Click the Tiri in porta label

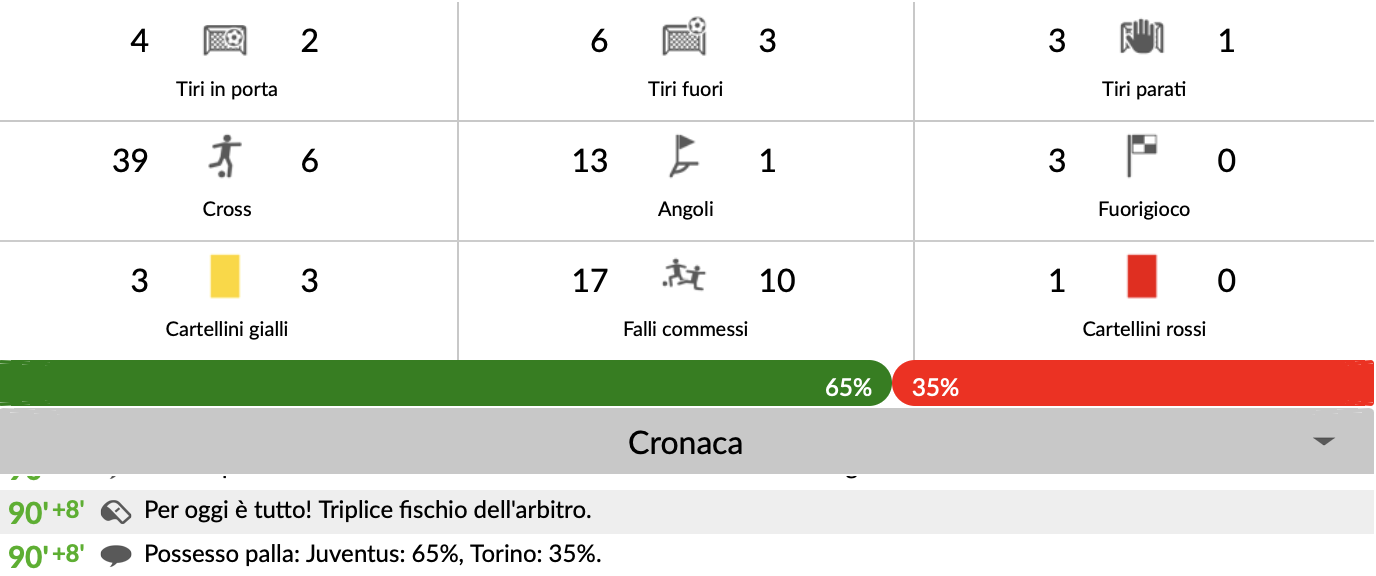click(227, 90)
